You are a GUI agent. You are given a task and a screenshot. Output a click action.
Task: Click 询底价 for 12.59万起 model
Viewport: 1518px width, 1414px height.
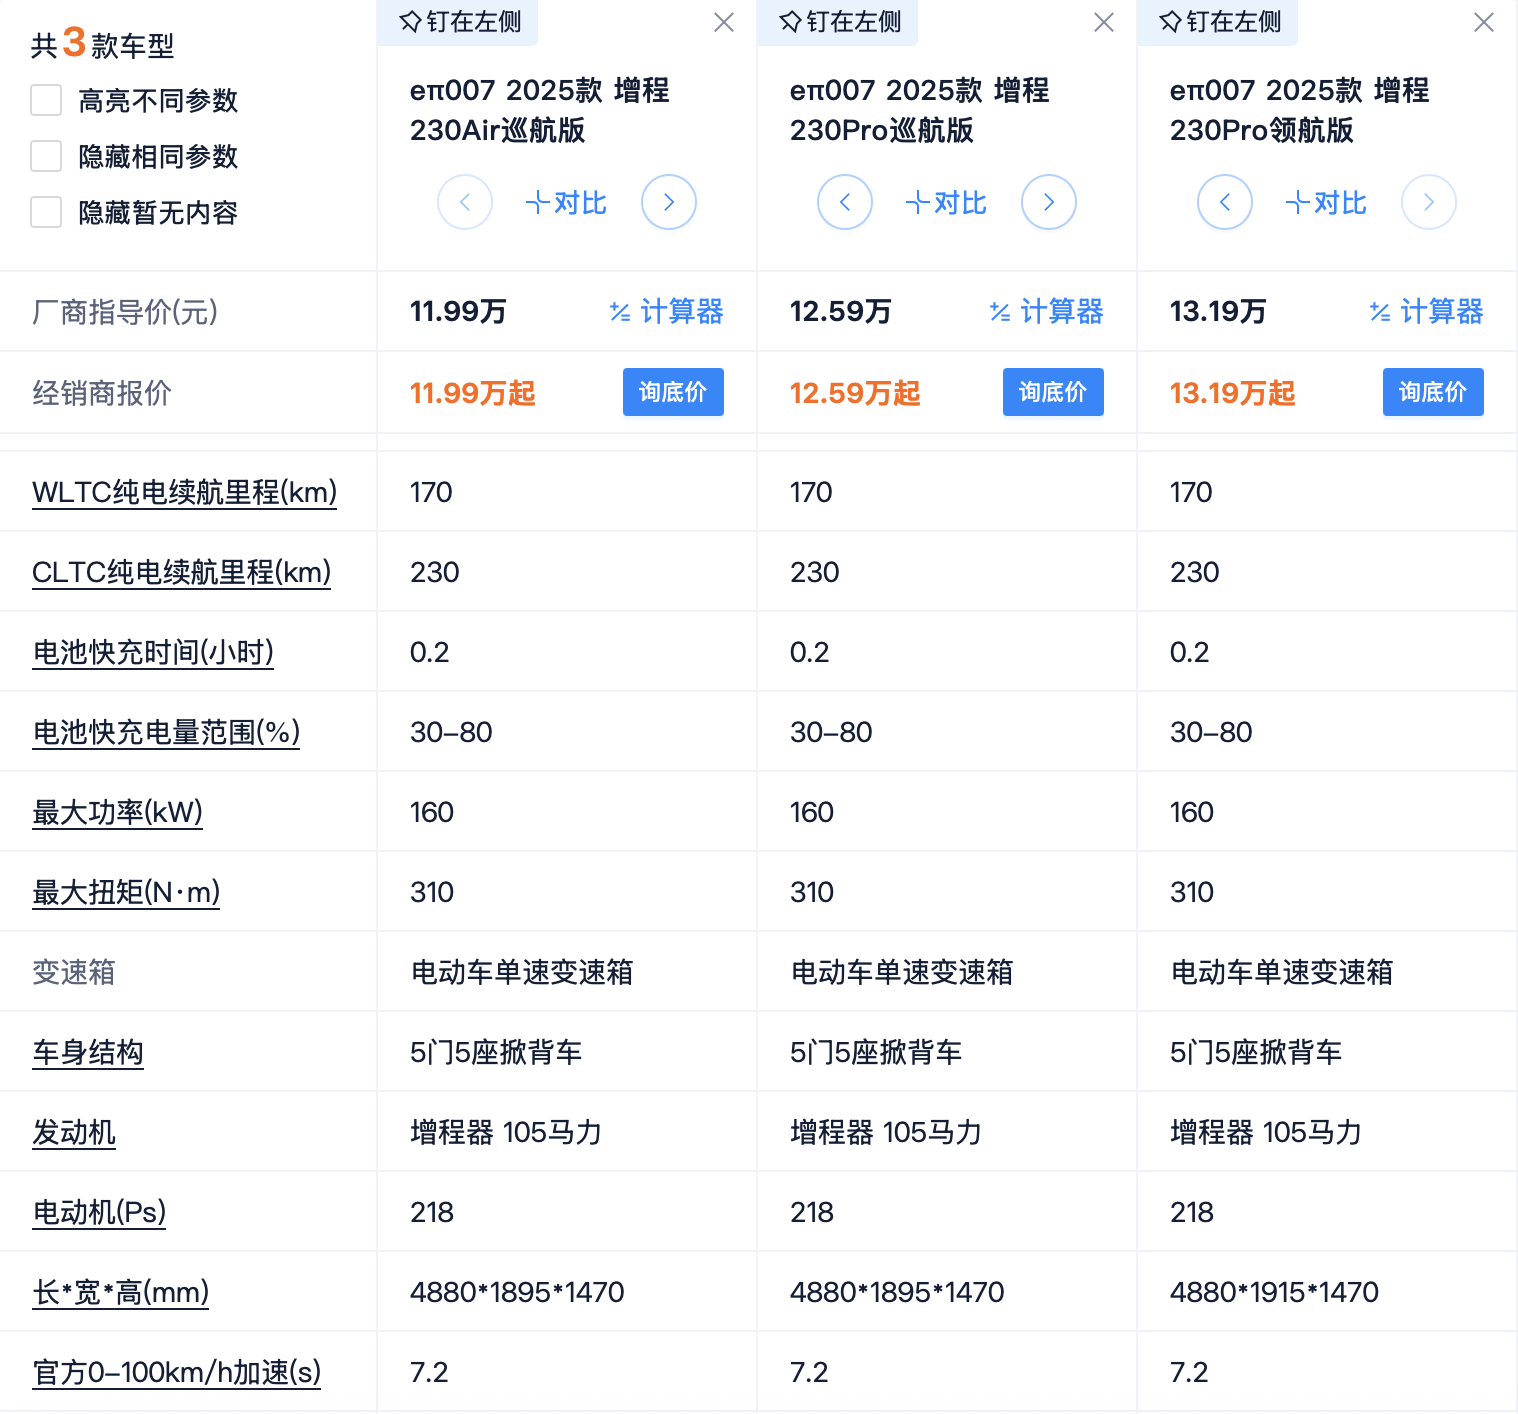(1053, 392)
